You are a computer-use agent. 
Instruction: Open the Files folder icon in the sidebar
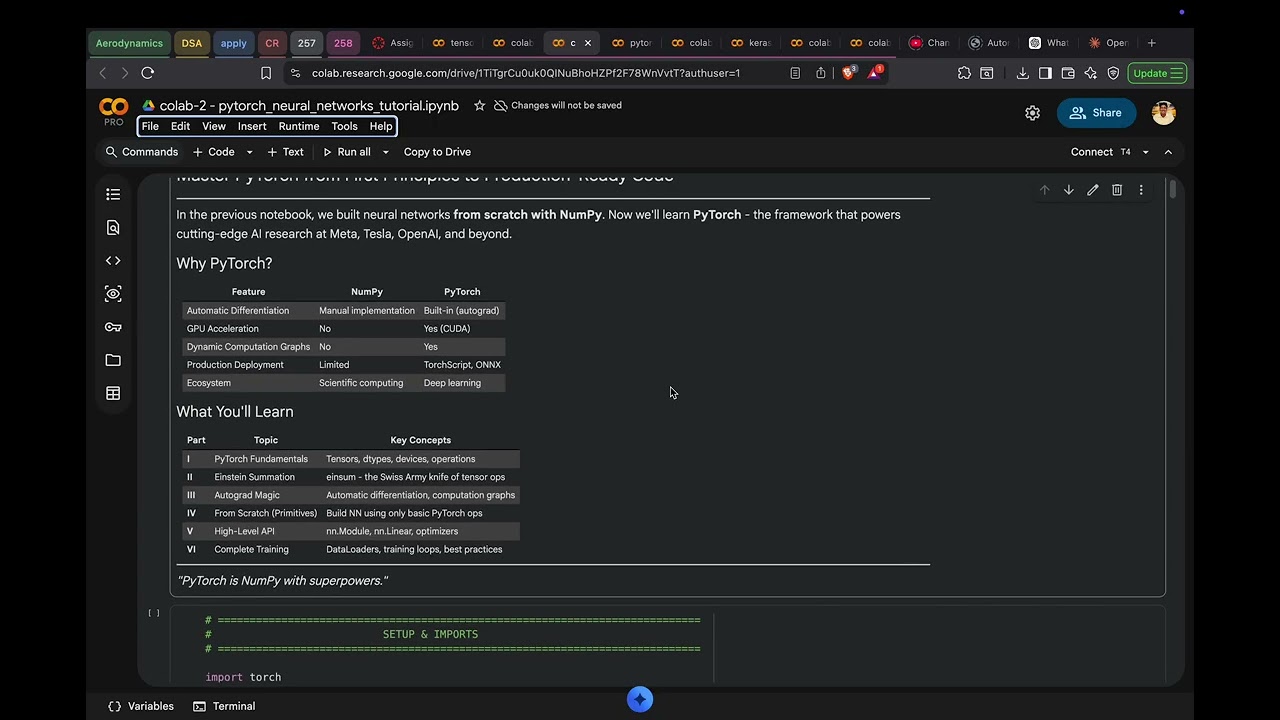pos(113,360)
